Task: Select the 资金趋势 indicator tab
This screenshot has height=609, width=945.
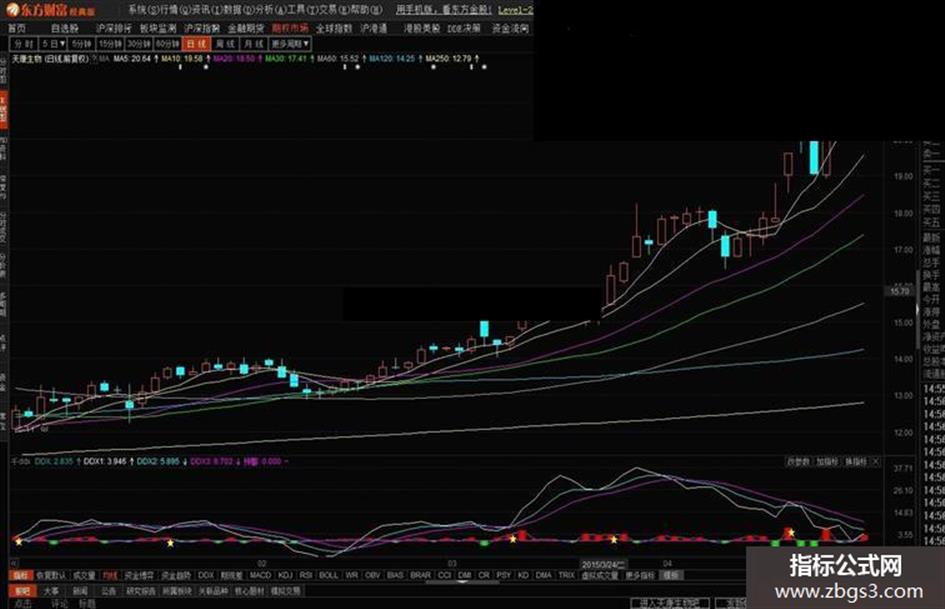Action: tap(176, 576)
